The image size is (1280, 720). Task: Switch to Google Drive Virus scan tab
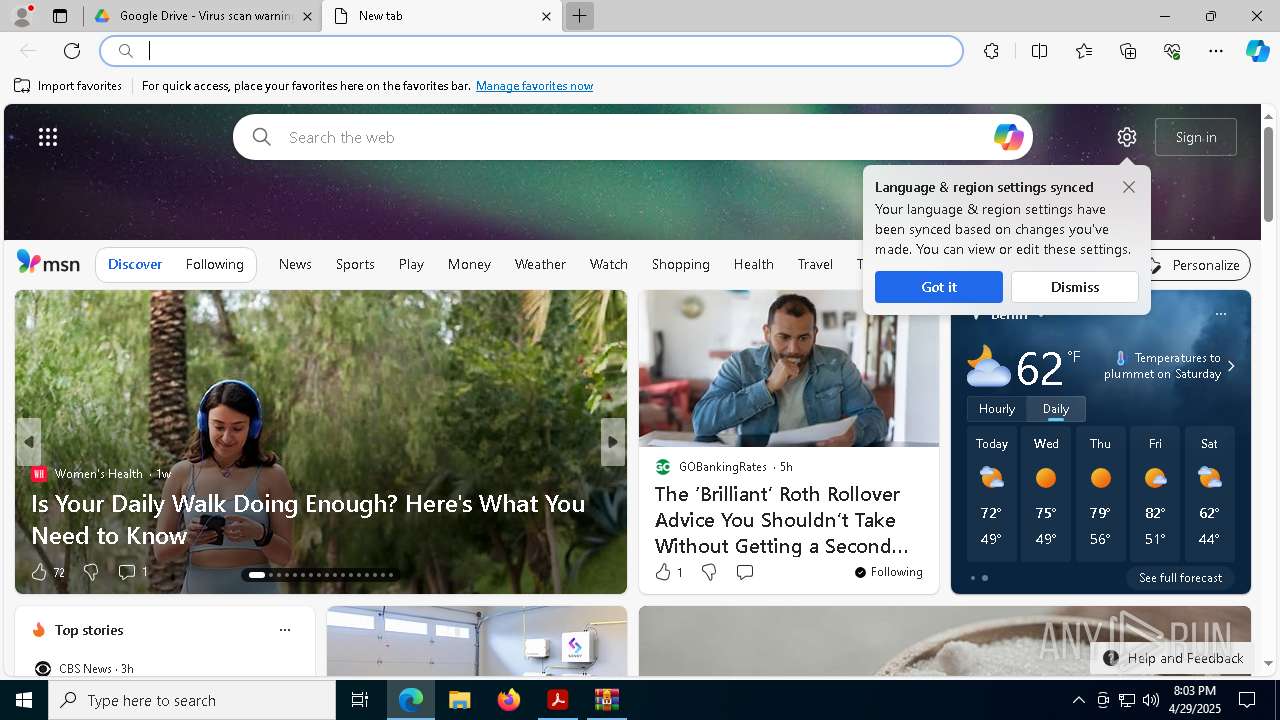coord(203,16)
